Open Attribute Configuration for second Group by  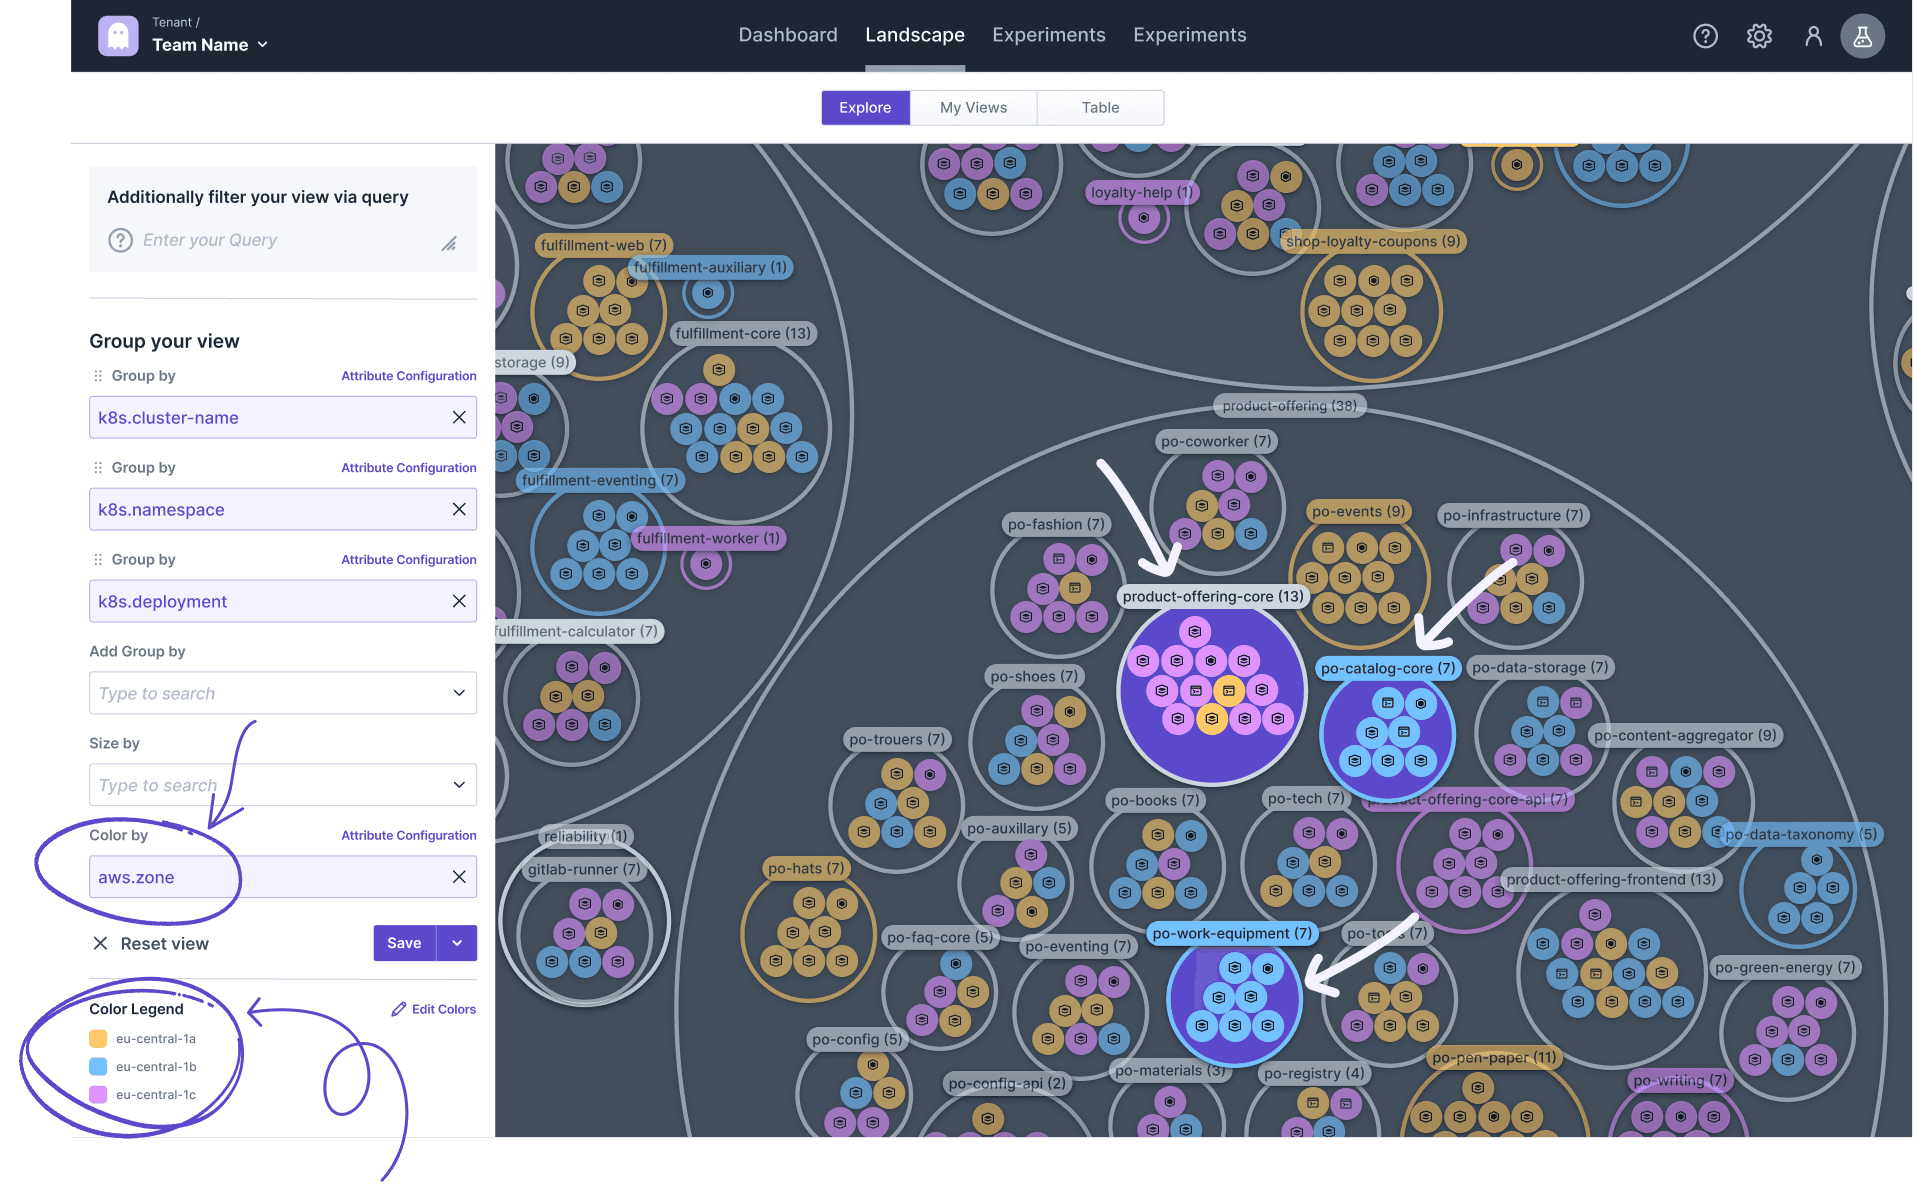coord(409,468)
